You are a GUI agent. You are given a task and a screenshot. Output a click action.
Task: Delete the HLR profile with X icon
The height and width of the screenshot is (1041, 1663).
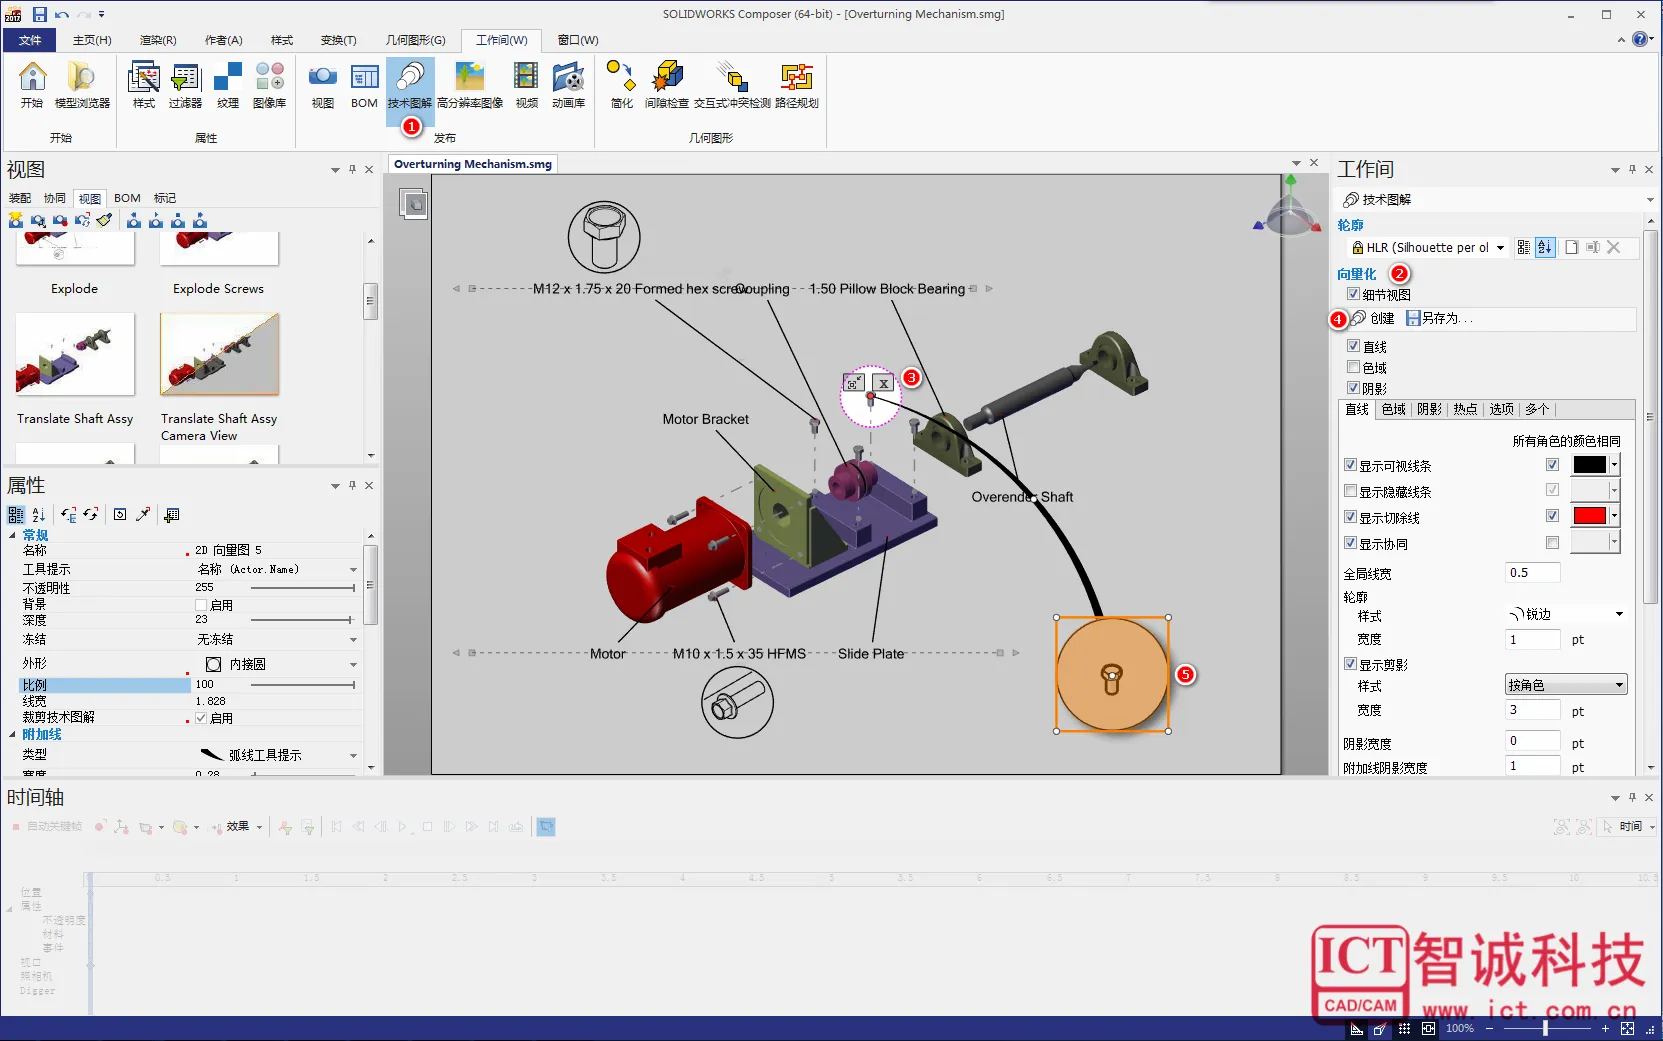point(1613,247)
